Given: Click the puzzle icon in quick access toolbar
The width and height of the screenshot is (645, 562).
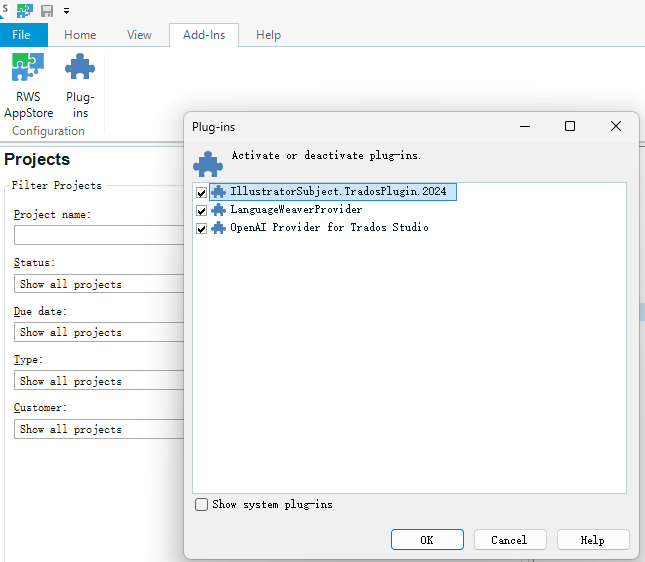Looking at the screenshot, I should 25,11.
